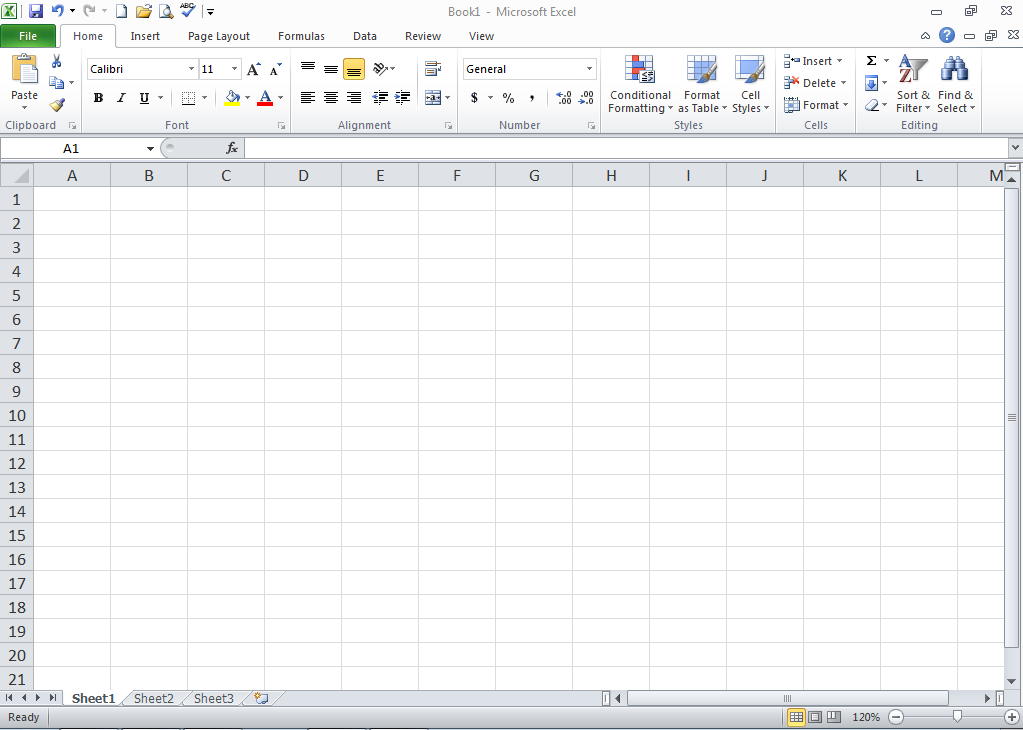Open the Font name dropdown (Calibri)
The image size is (1023, 730).
(191, 69)
